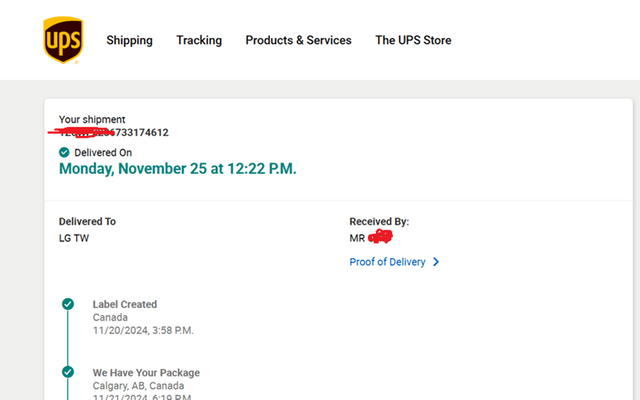Click the green Delivered On checkmark icon

[x=65, y=152]
